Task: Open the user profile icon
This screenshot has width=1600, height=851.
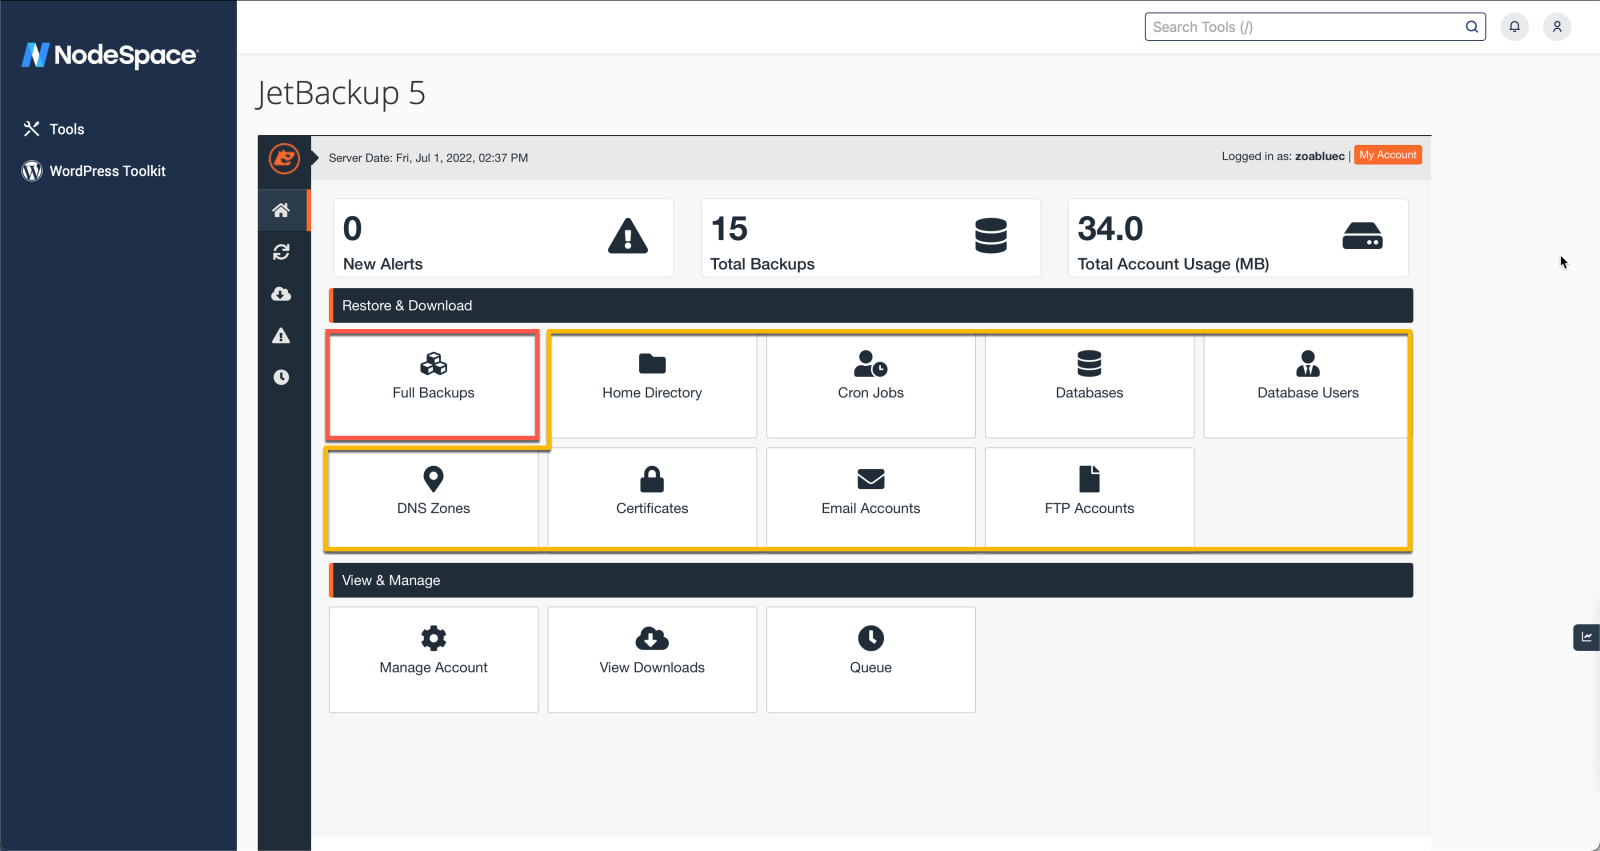Action: pyautogui.click(x=1556, y=27)
